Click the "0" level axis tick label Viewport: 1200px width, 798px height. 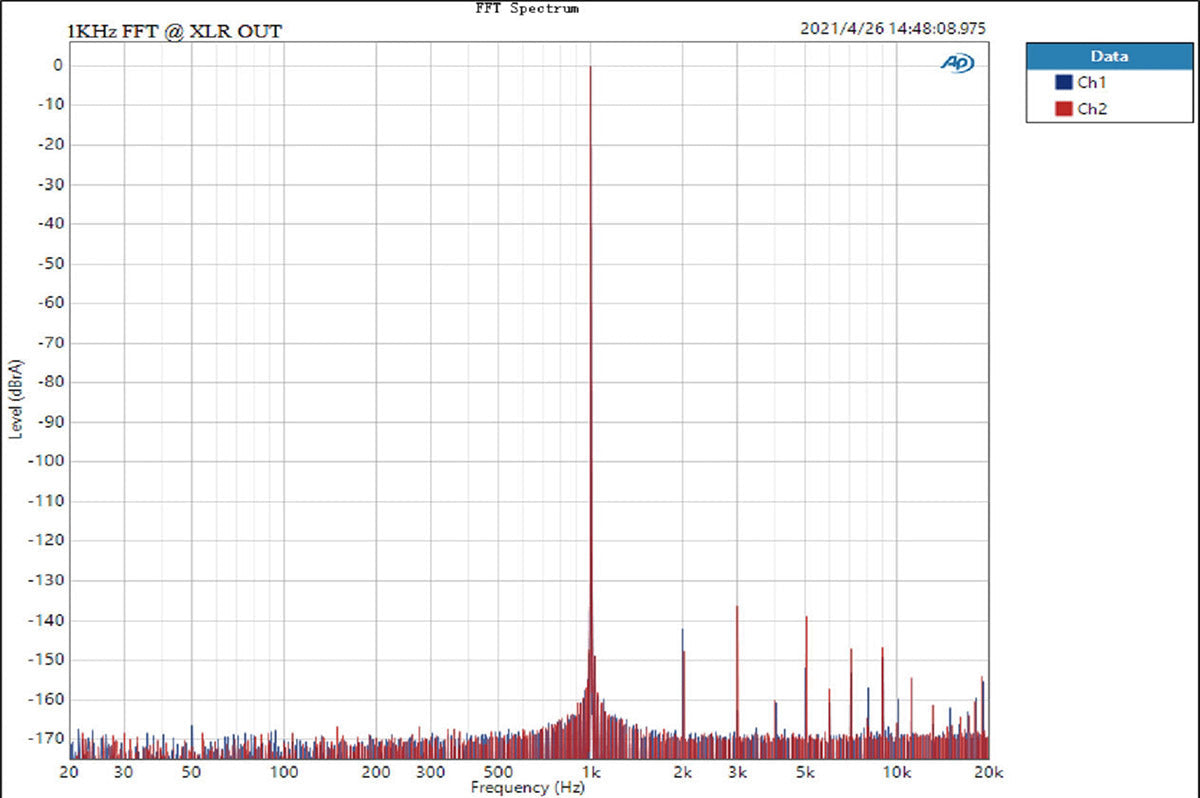coord(58,65)
